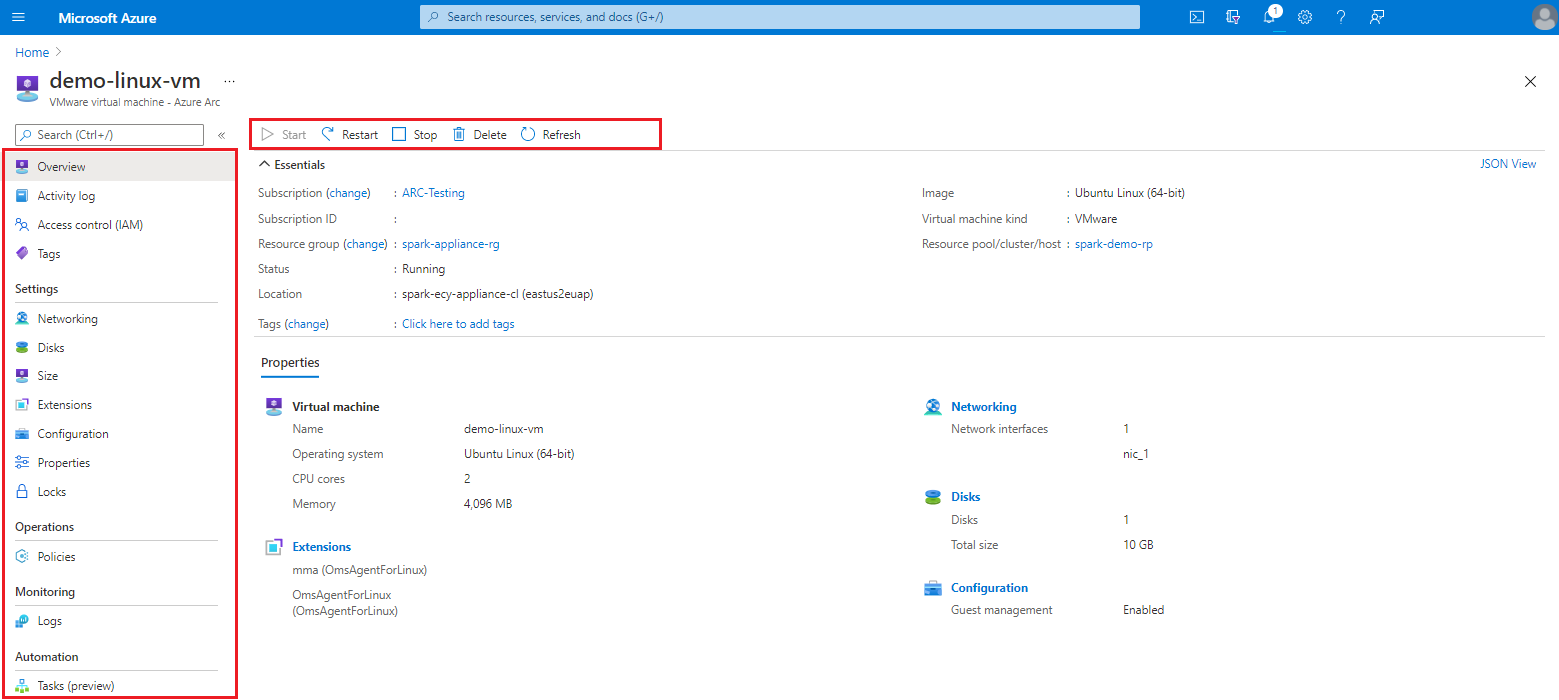Click the Virtual machine section icon
The height and width of the screenshot is (700, 1559).
pos(274,406)
